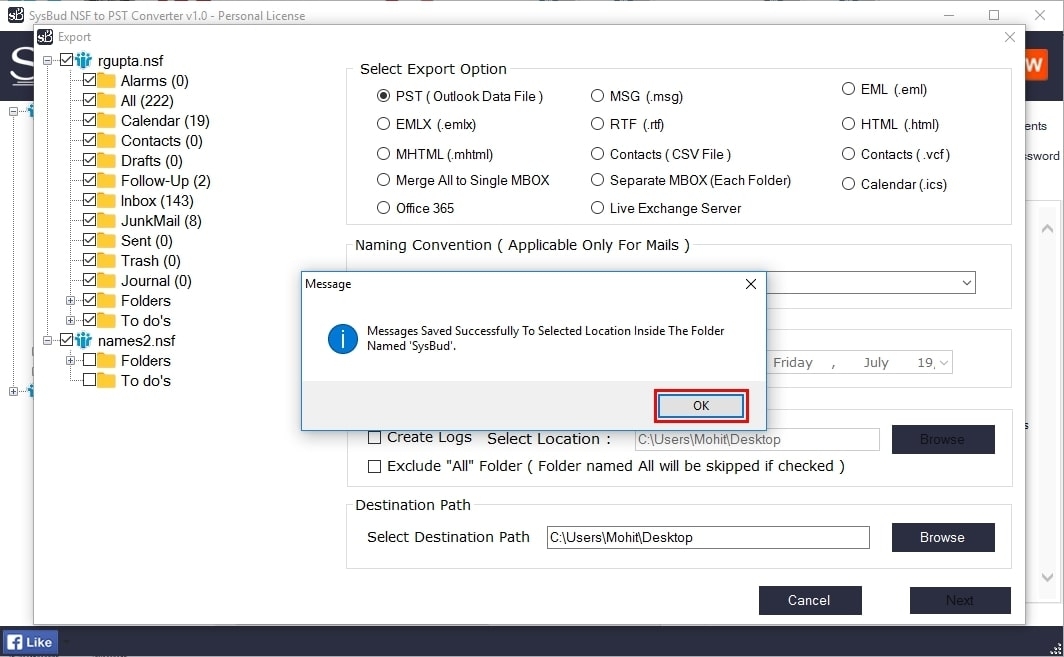This screenshot has height=657, width=1064.
Task: Select the EMLX (.emlx) export option
Action: pyautogui.click(x=383, y=124)
